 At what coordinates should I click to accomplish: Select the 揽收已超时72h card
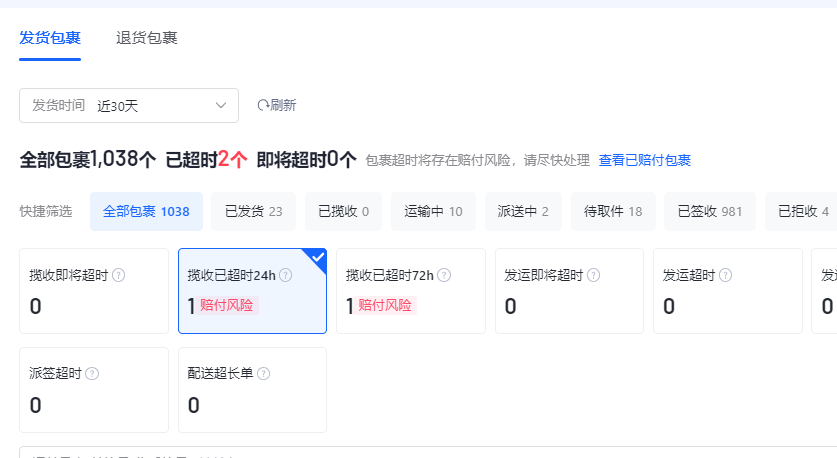click(411, 291)
